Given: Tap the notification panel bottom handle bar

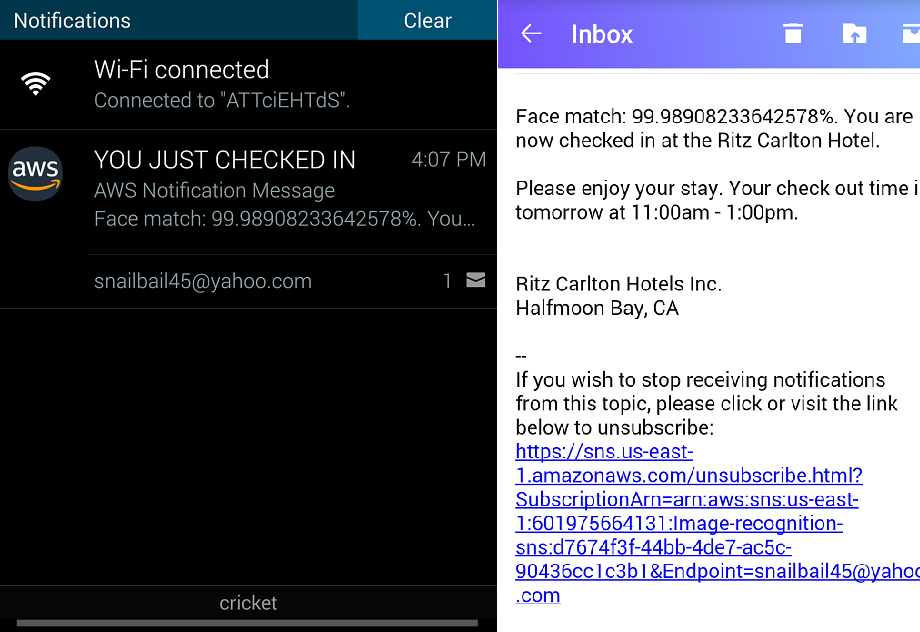Looking at the screenshot, I should tap(247, 623).
